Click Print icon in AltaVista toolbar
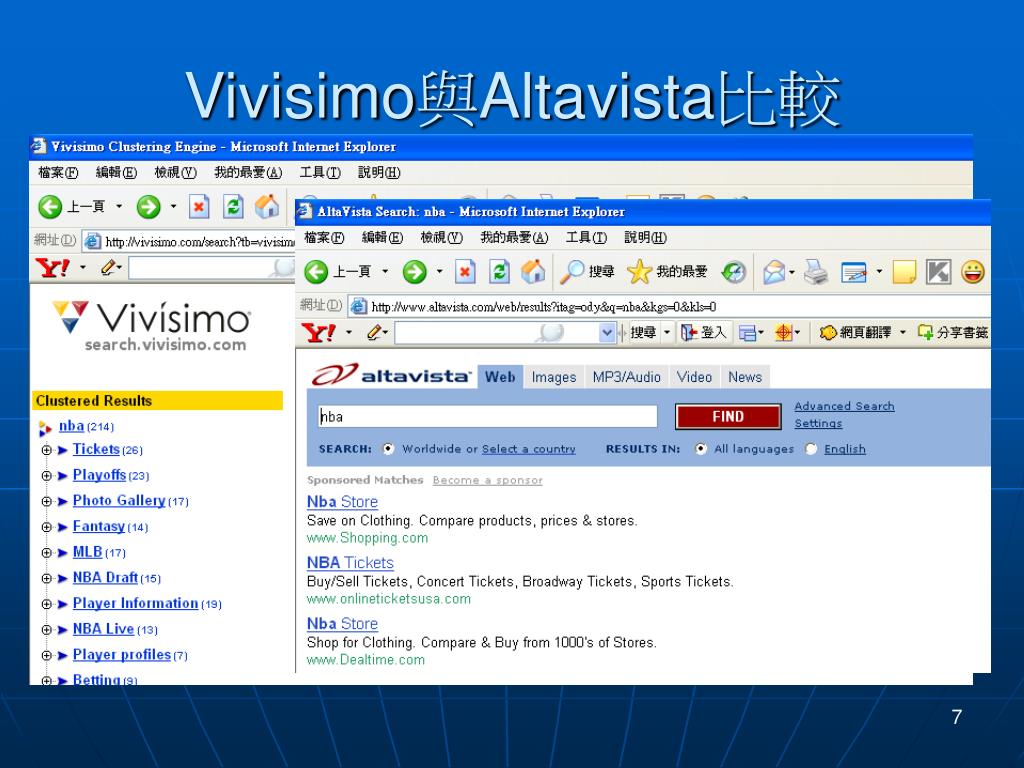The image size is (1024, 768). coord(816,272)
